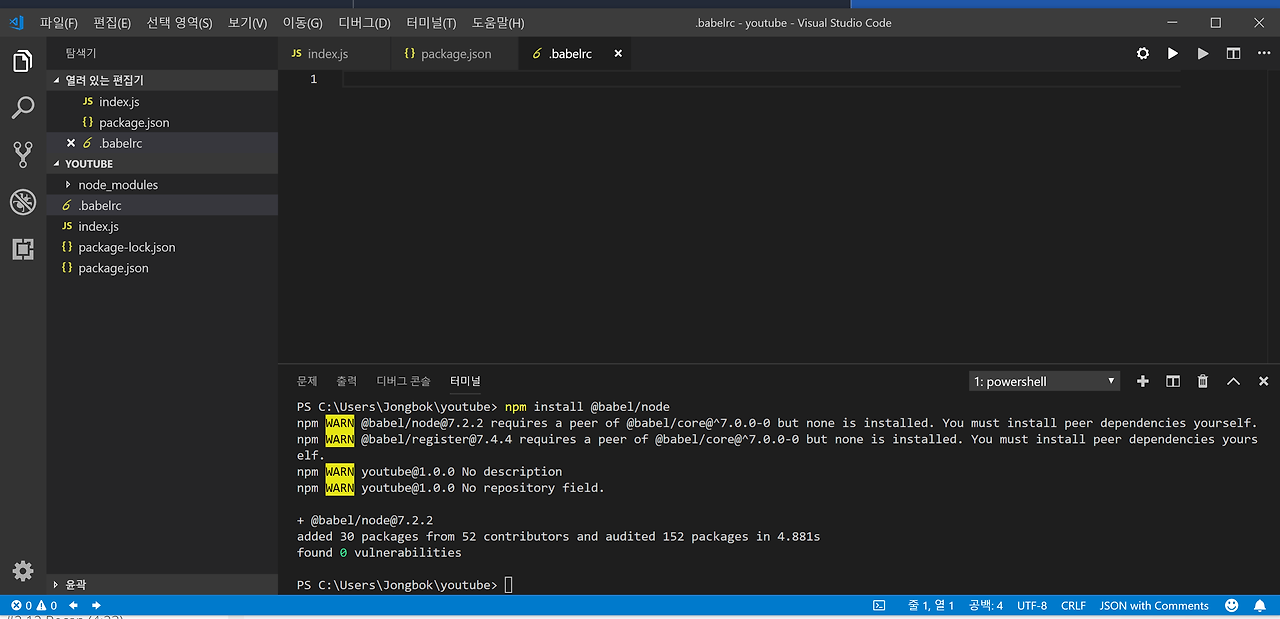
Task: Collapse the YOUTUBE folder section
Action: pos(162,164)
